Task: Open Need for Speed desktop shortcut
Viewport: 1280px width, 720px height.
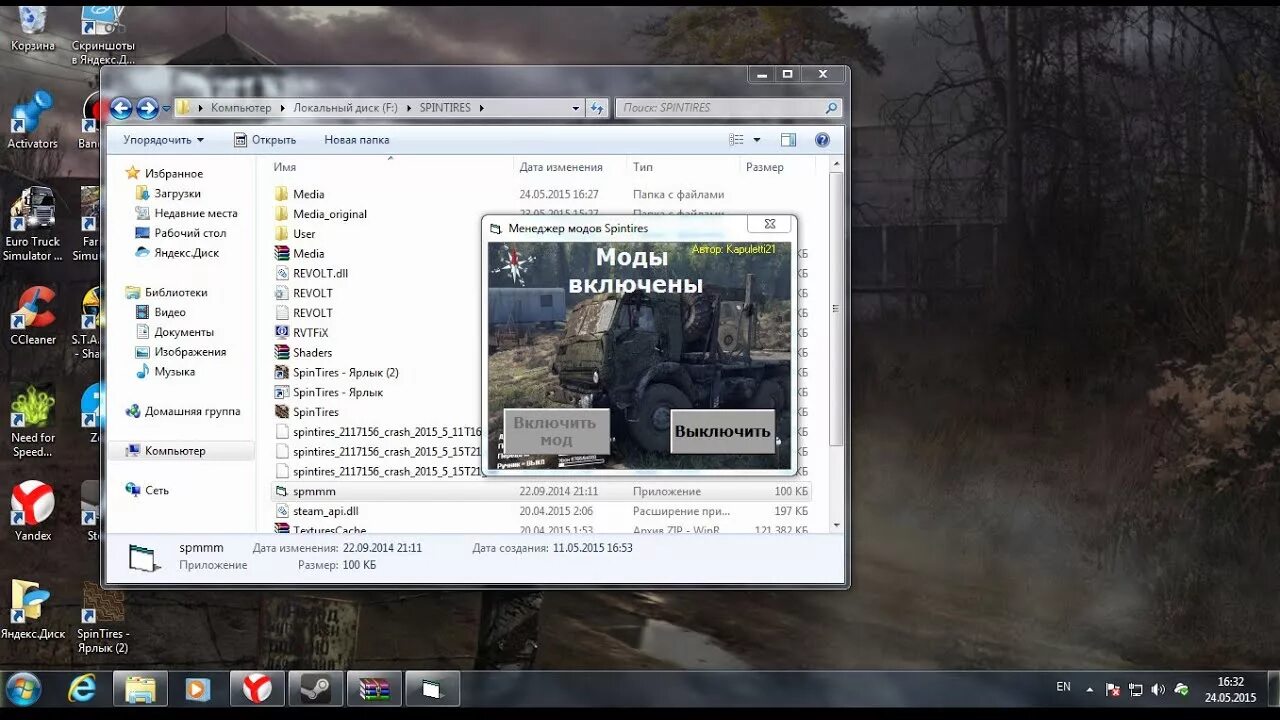Action: point(33,420)
